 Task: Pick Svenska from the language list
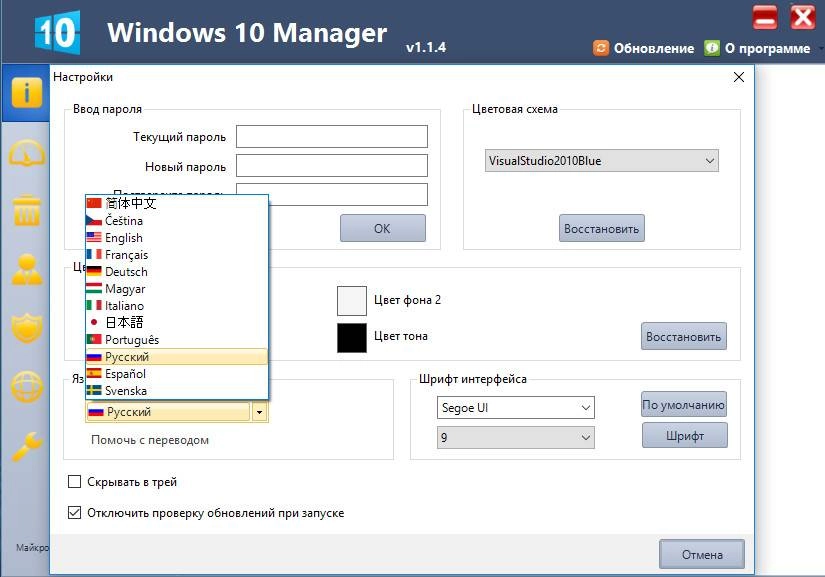(x=177, y=391)
